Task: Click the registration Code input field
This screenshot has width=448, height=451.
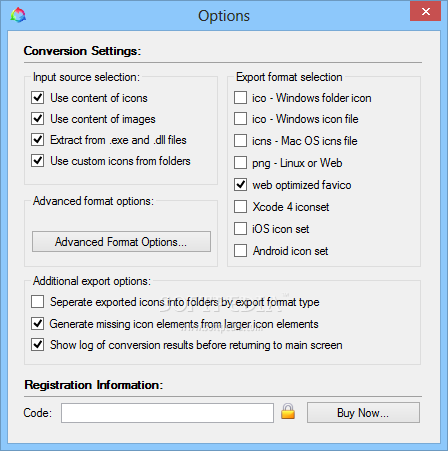Action: click(x=167, y=413)
